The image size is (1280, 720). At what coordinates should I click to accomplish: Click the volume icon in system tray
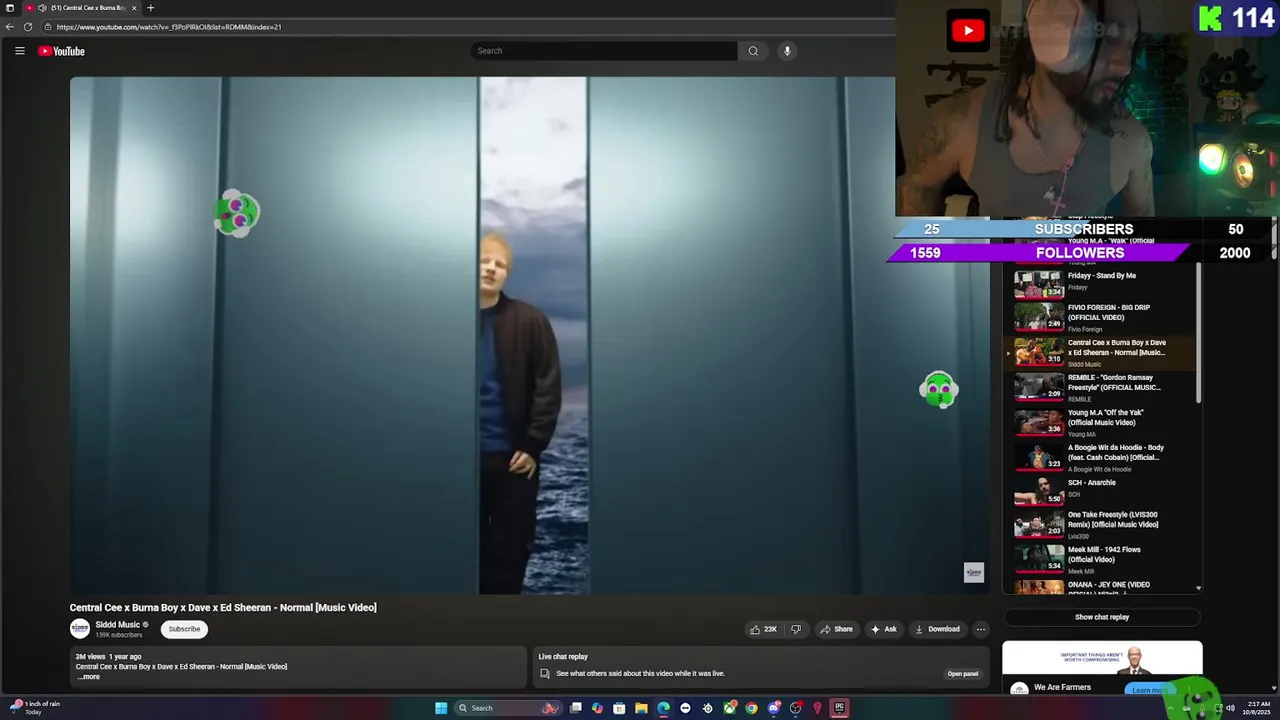coord(1230,708)
